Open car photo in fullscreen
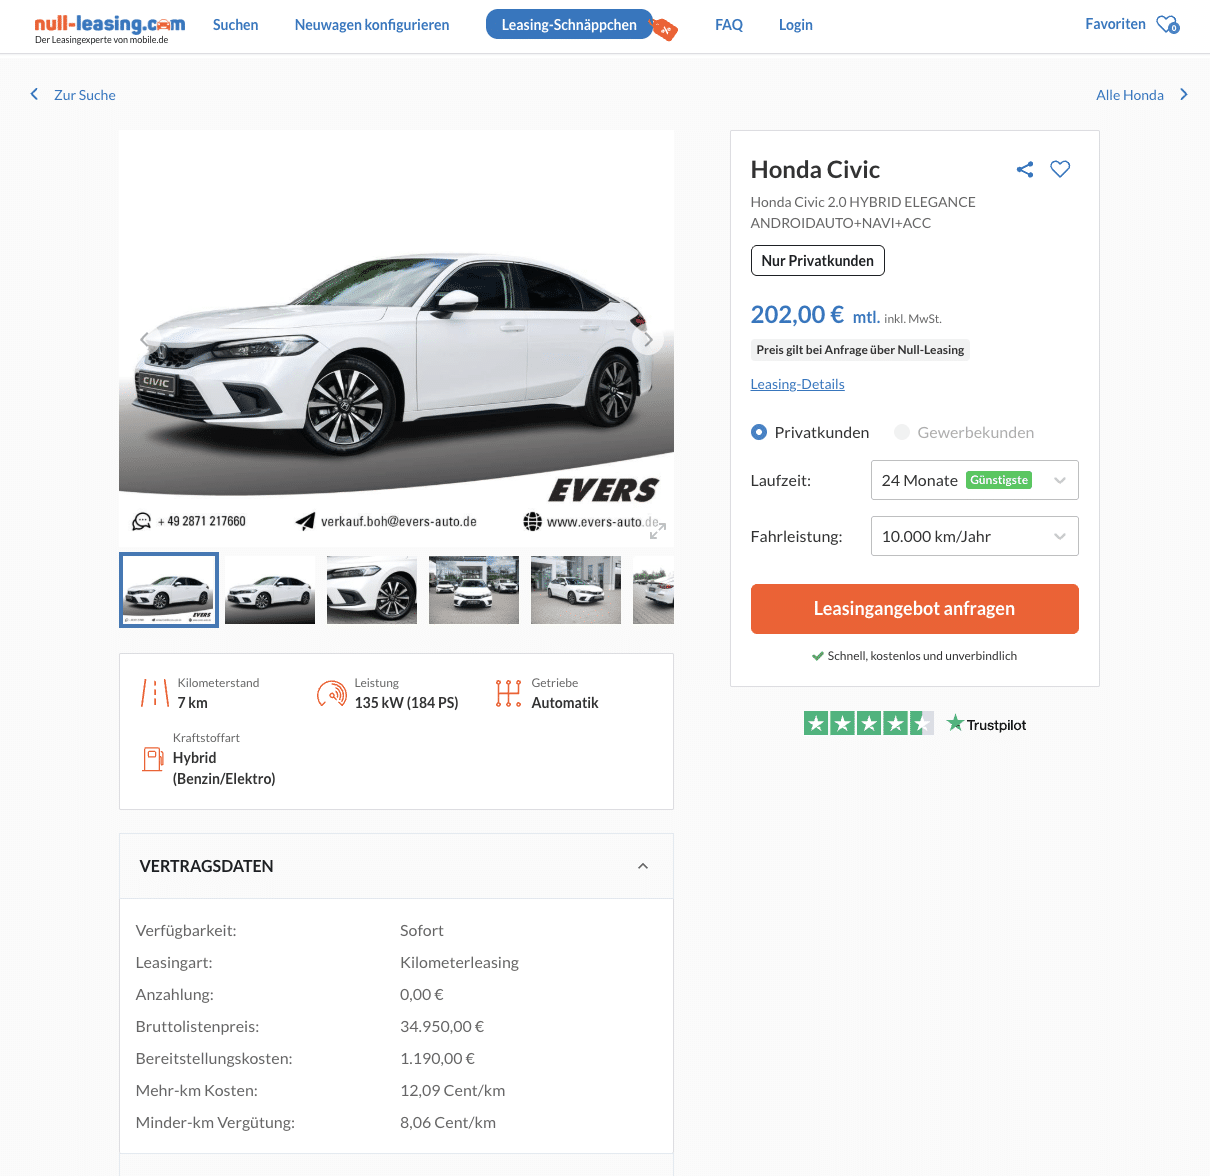Image resolution: width=1210 pixels, height=1176 pixels. (x=657, y=530)
